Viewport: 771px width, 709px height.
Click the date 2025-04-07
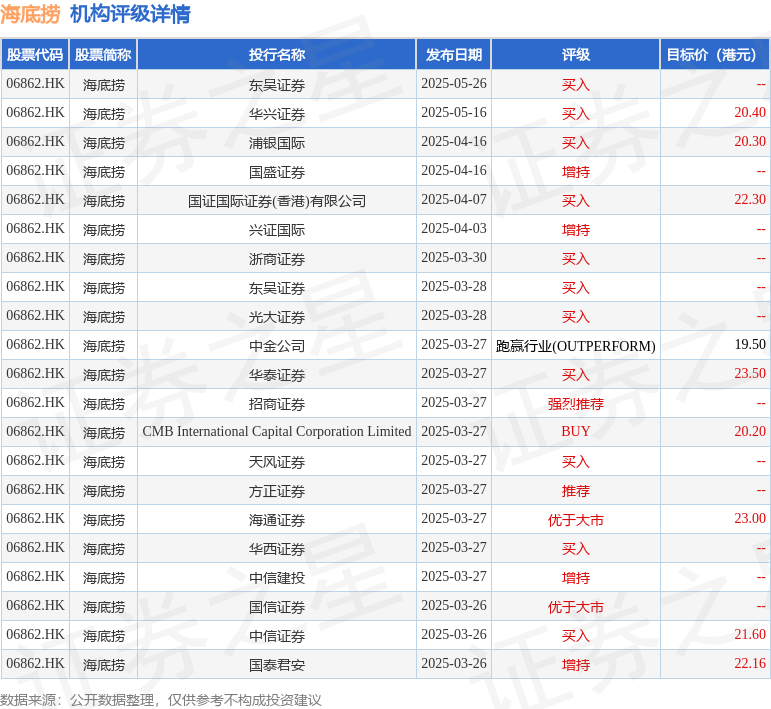coord(454,200)
